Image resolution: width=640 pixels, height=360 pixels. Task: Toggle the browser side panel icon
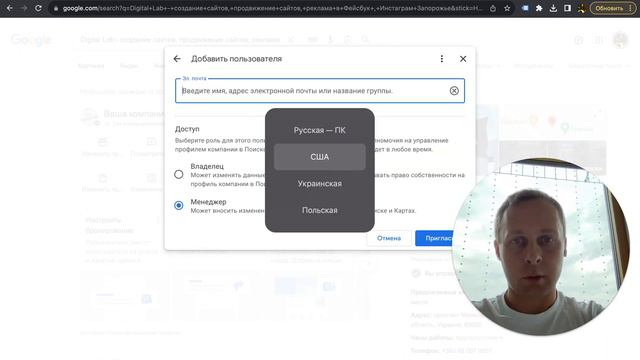(567, 8)
